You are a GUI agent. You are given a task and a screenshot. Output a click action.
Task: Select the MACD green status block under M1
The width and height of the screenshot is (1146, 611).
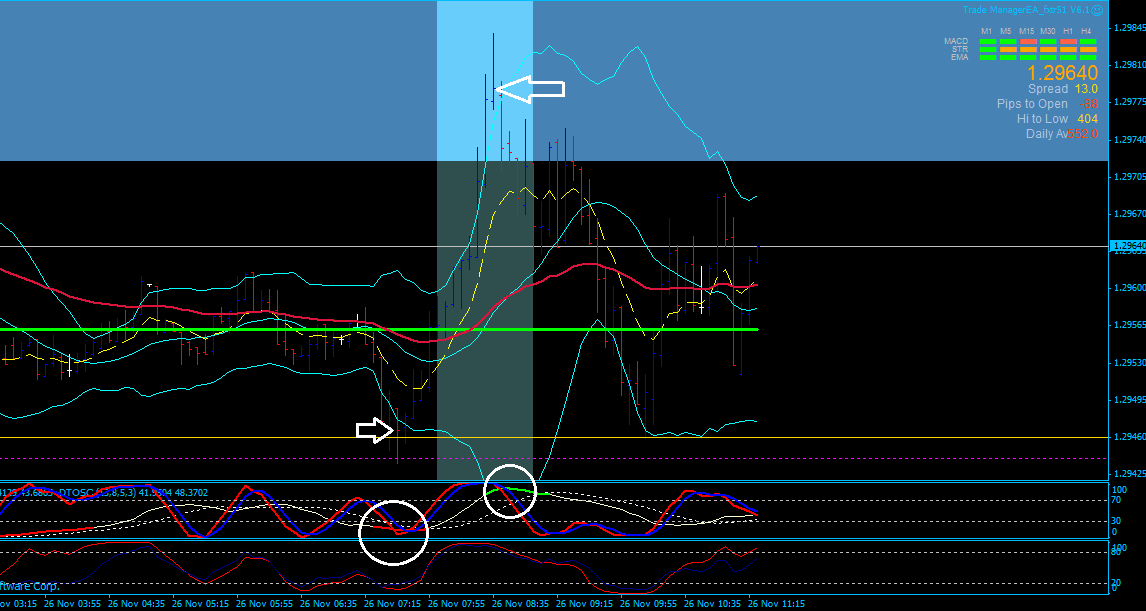[987, 41]
